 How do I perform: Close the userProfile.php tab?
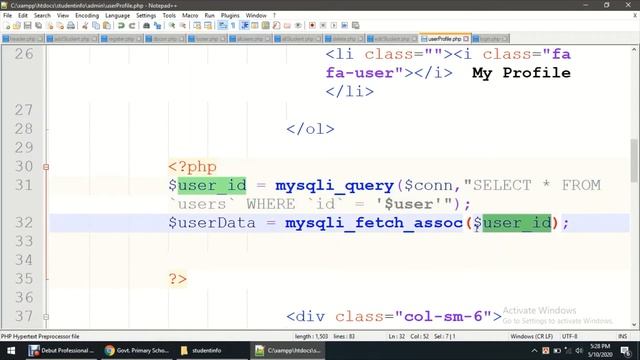466,39
